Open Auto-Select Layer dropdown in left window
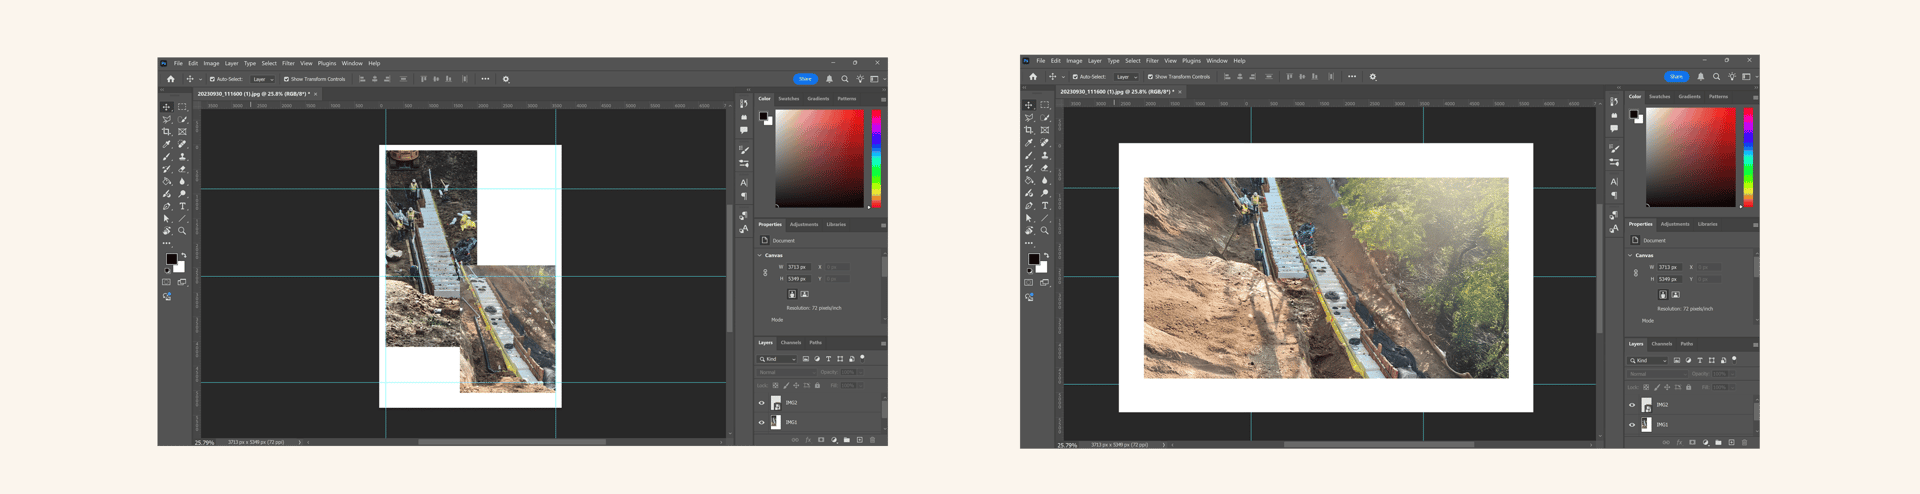1920x494 pixels. coord(262,79)
